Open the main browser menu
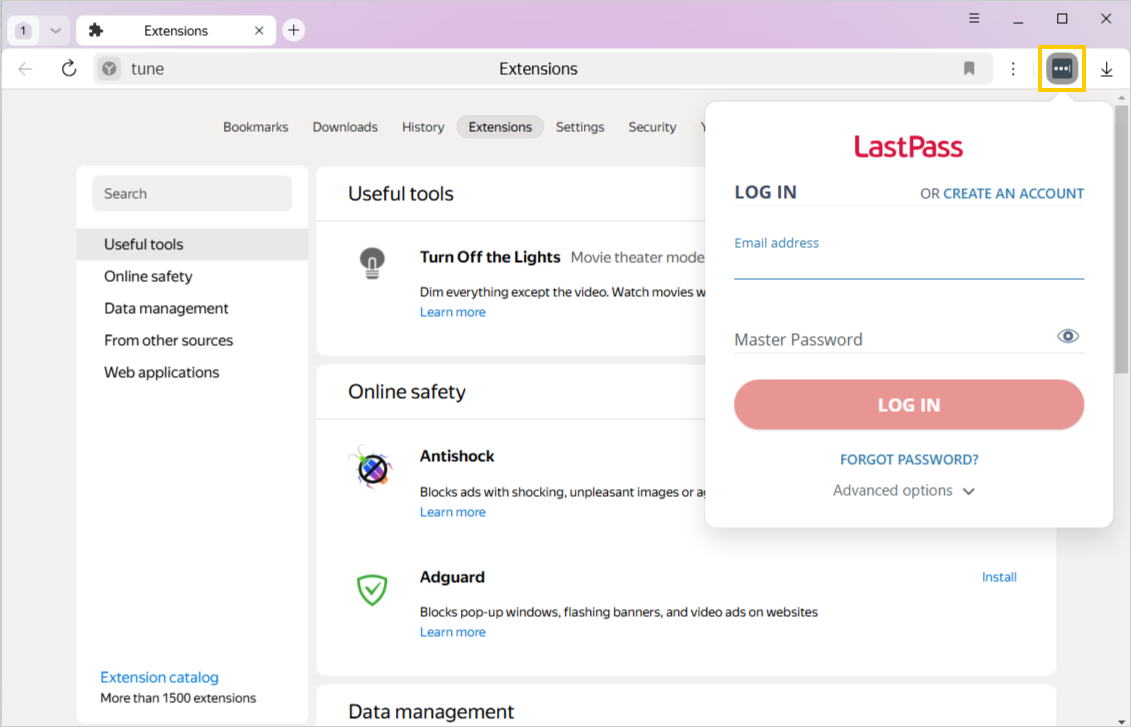1131x727 pixels. click(973, 18)
